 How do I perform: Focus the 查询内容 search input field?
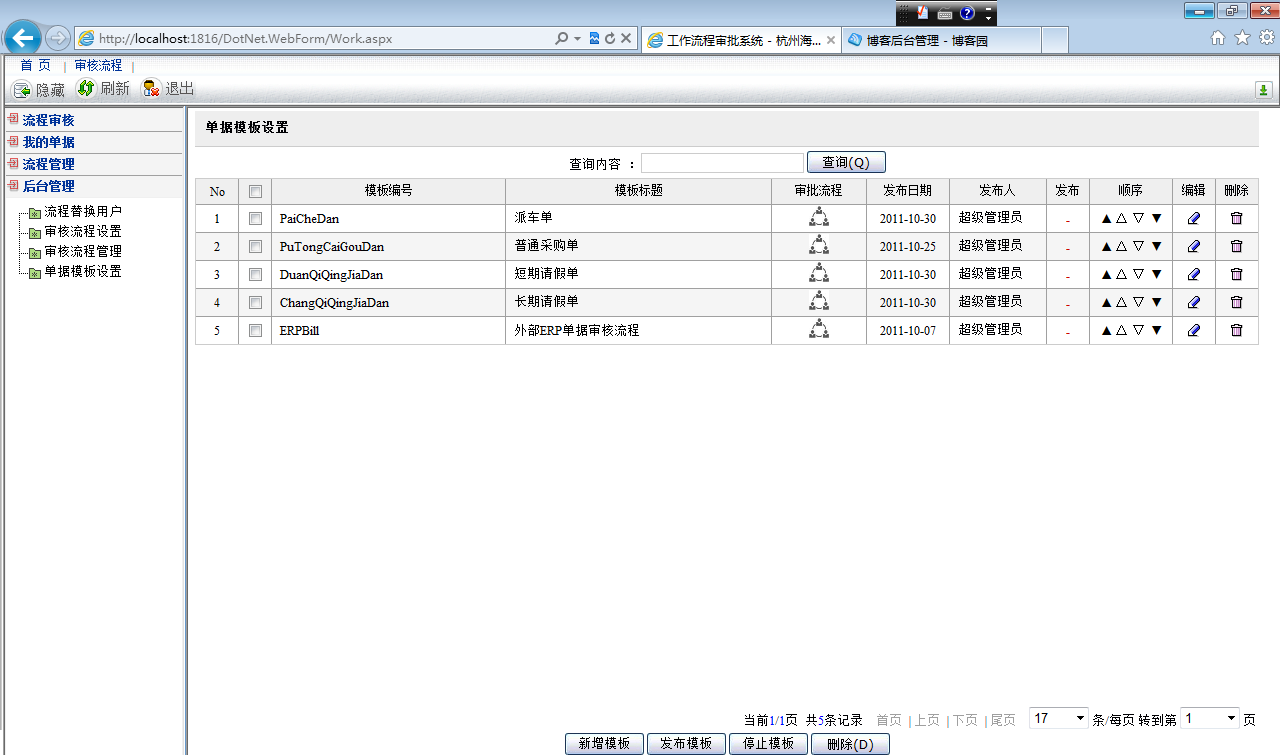click(x=722, y=163)
